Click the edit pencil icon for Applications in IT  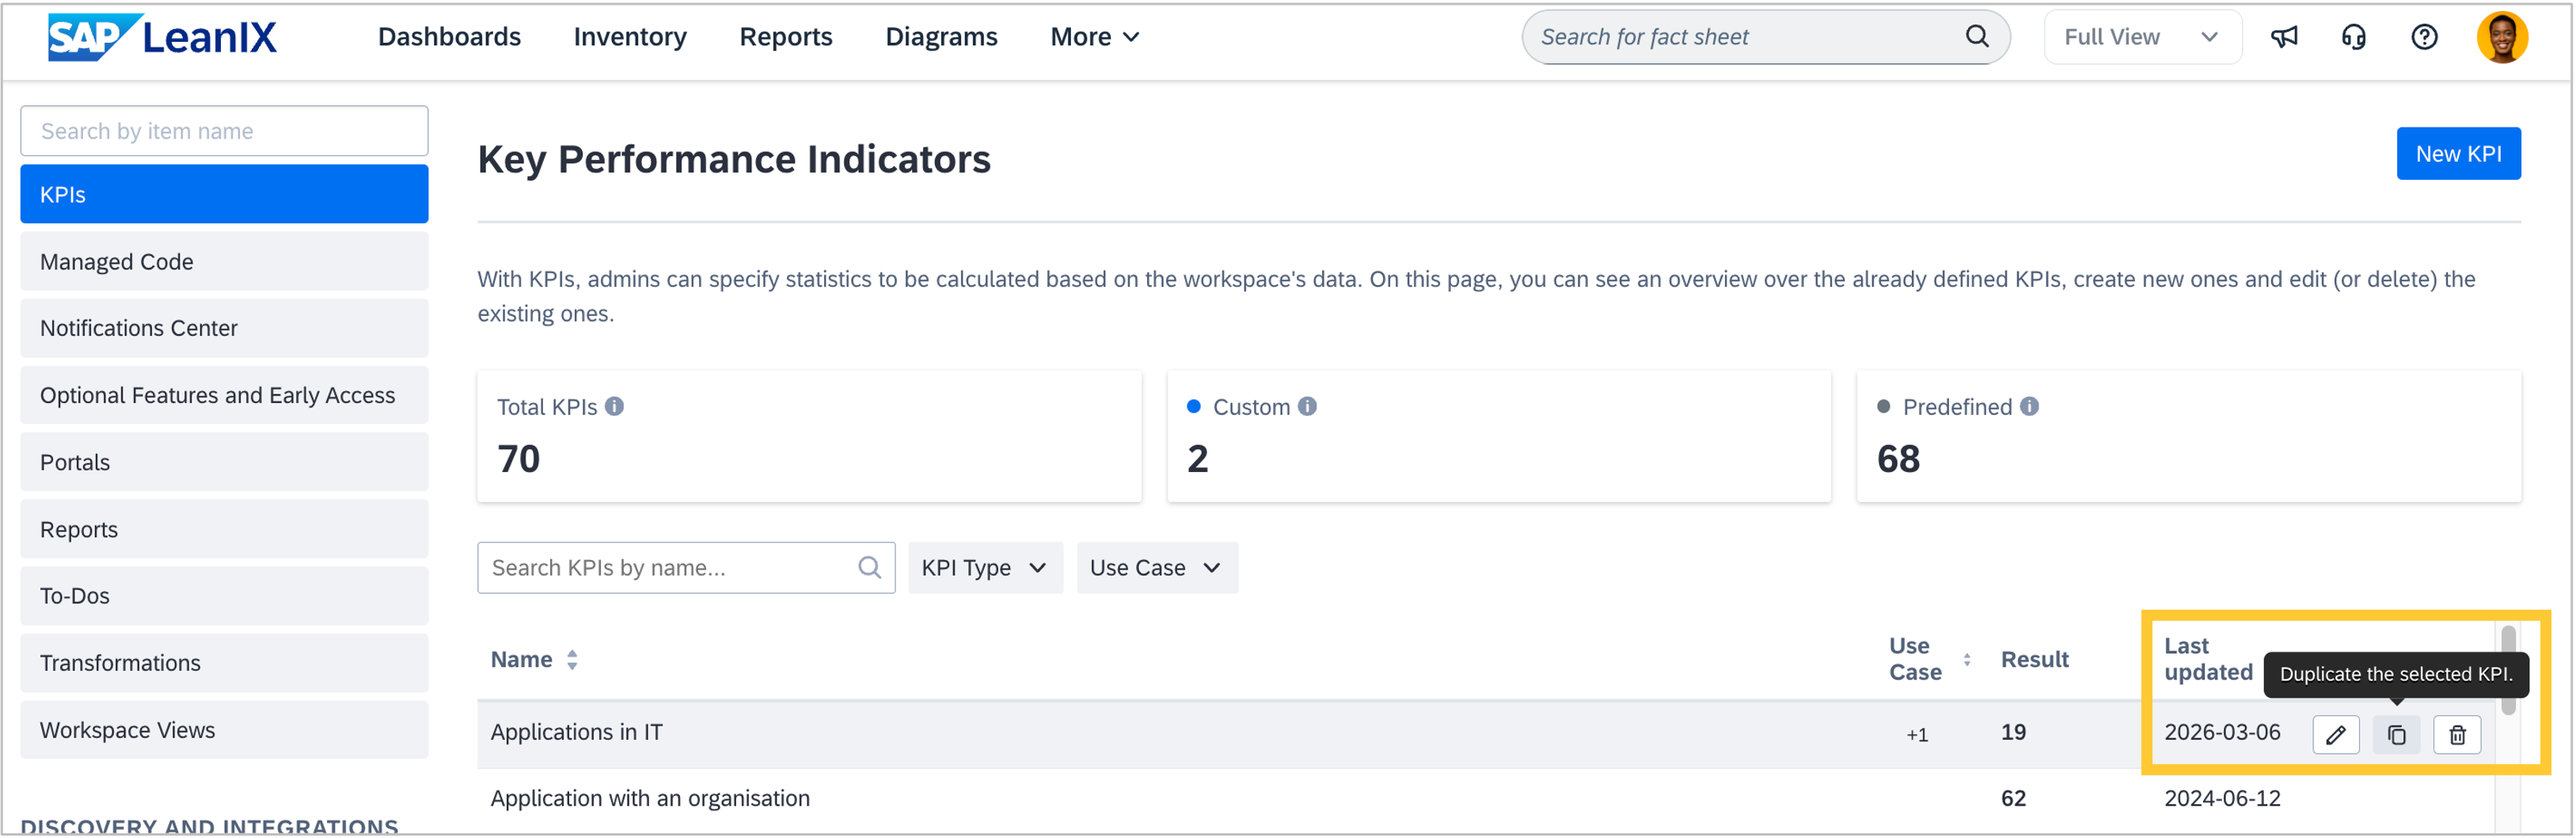point(2336,735)
